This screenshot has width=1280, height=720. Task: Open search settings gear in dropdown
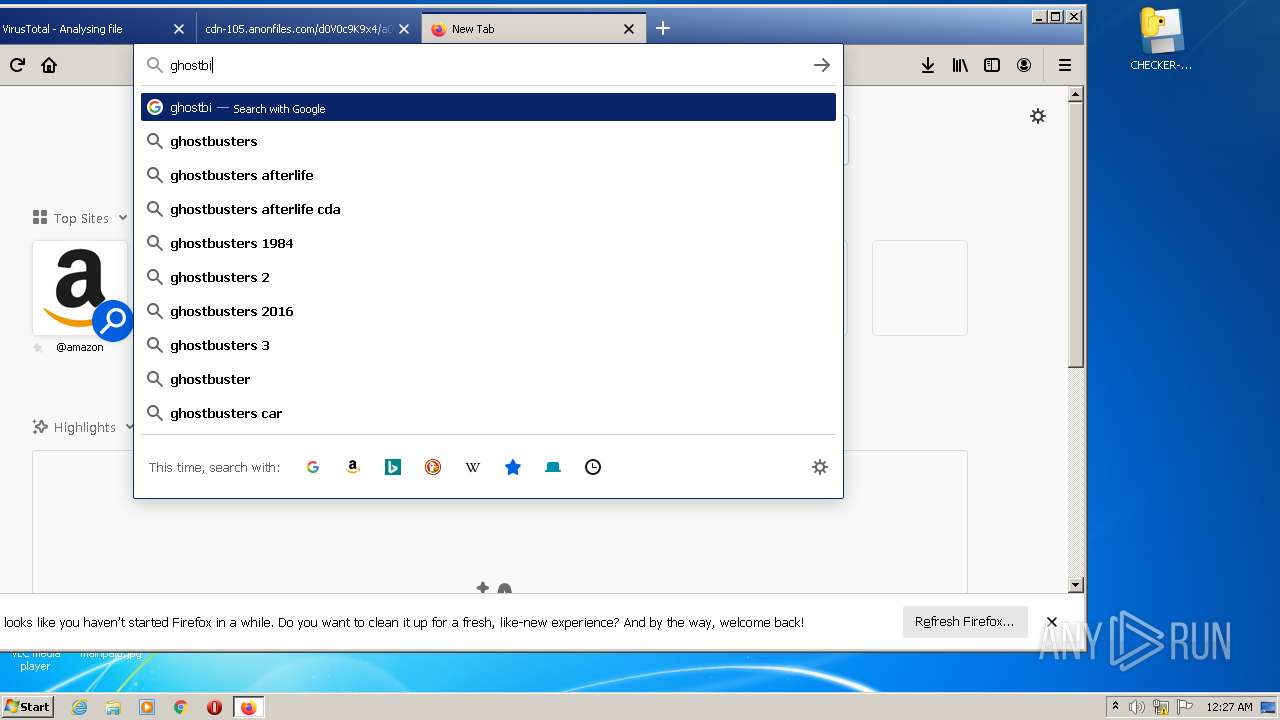[x=820, y=467]
